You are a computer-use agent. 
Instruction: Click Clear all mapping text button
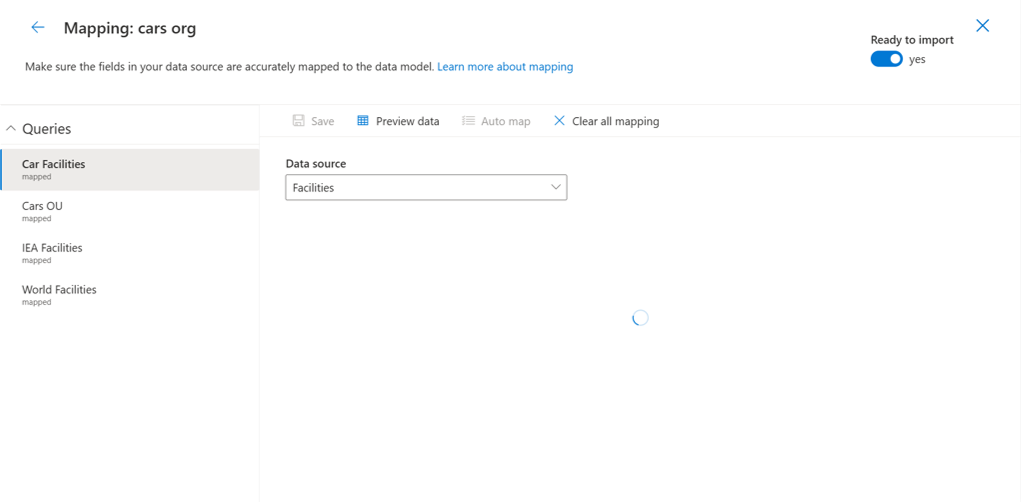(x=615, y=121)
